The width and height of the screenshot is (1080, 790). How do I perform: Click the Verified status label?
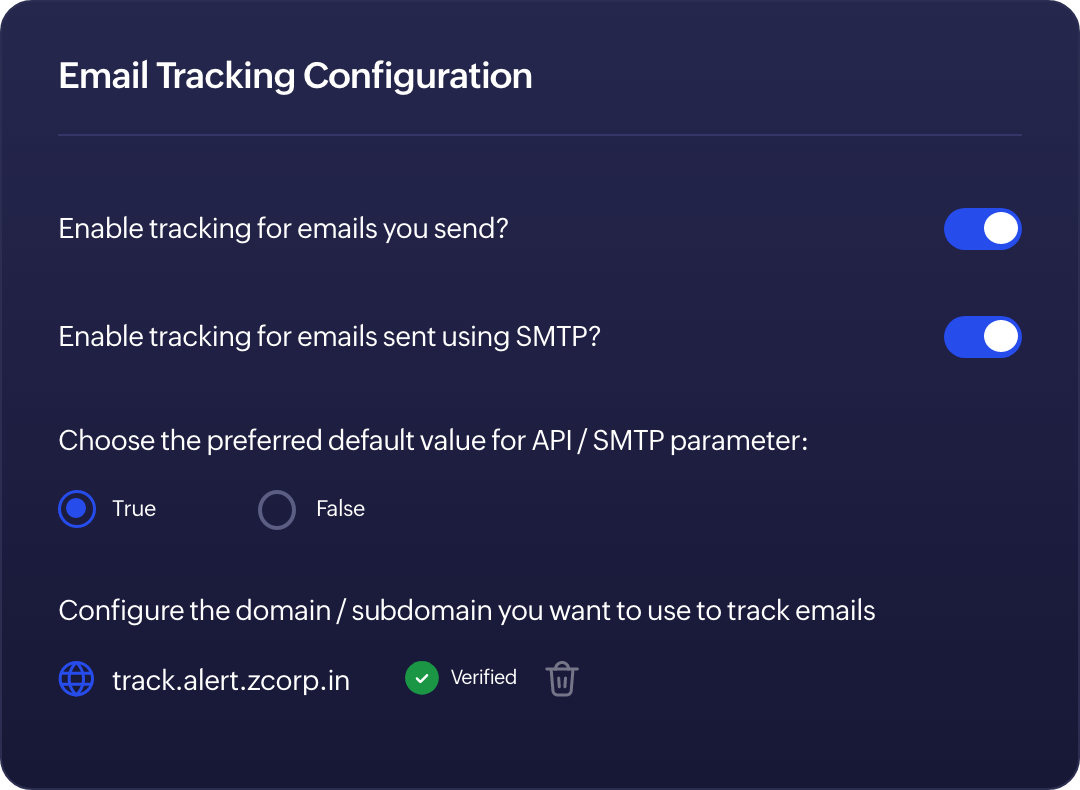pos(484,677)
